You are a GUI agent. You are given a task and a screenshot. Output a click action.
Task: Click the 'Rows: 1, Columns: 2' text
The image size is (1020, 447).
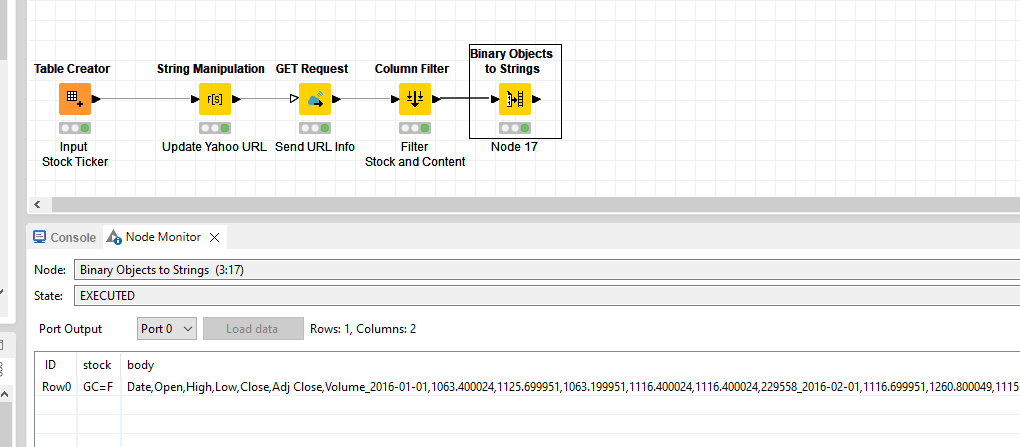coord(363,329)
